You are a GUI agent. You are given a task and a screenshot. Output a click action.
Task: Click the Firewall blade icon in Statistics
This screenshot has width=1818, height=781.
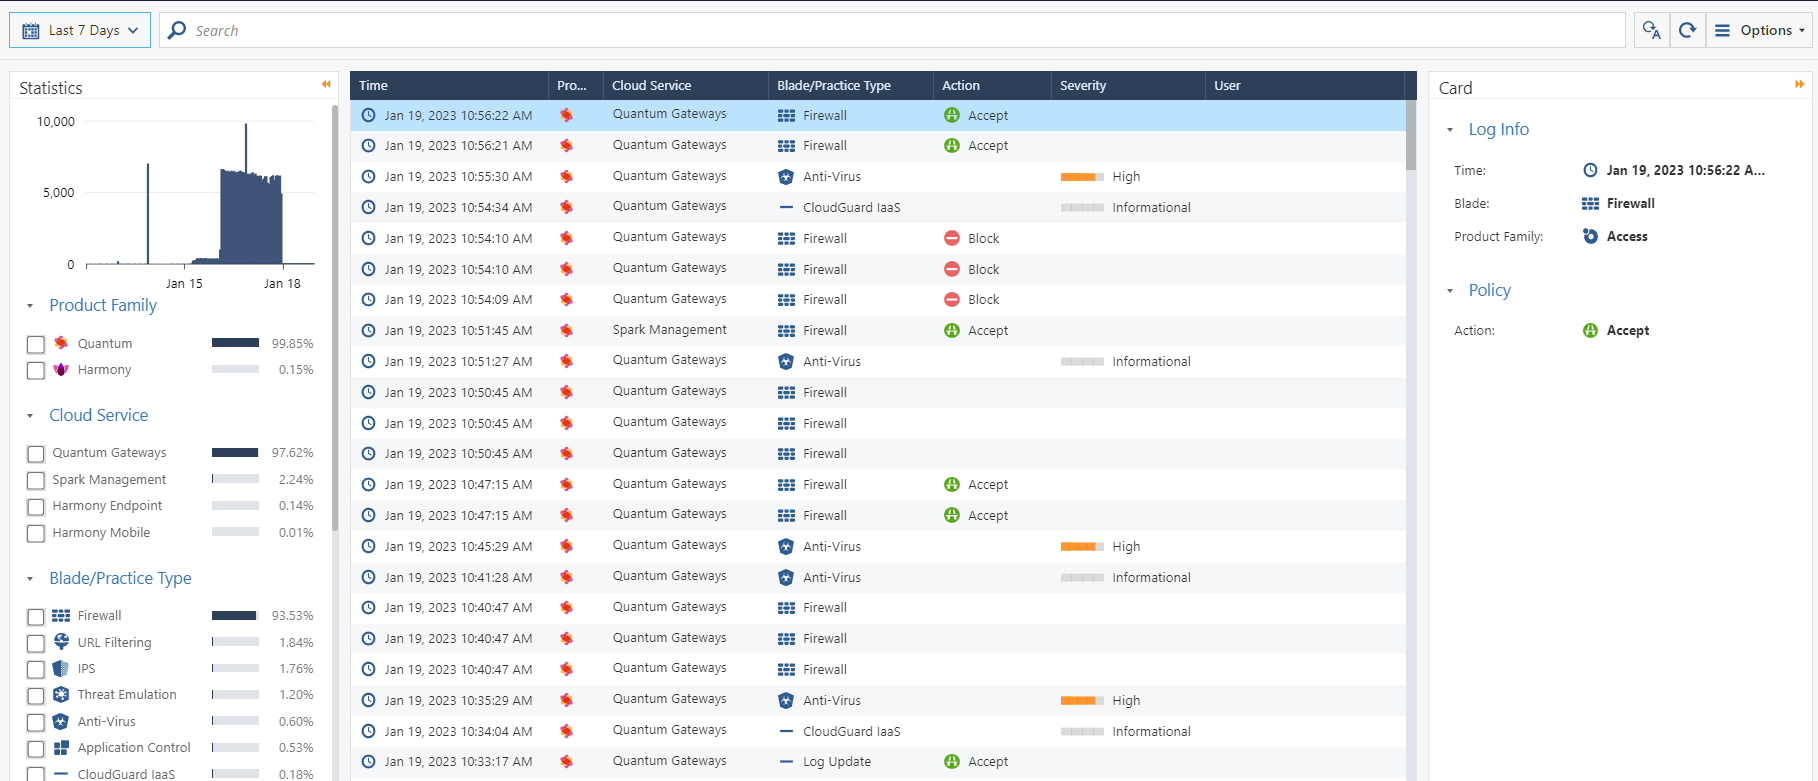[x=61, y=616]
